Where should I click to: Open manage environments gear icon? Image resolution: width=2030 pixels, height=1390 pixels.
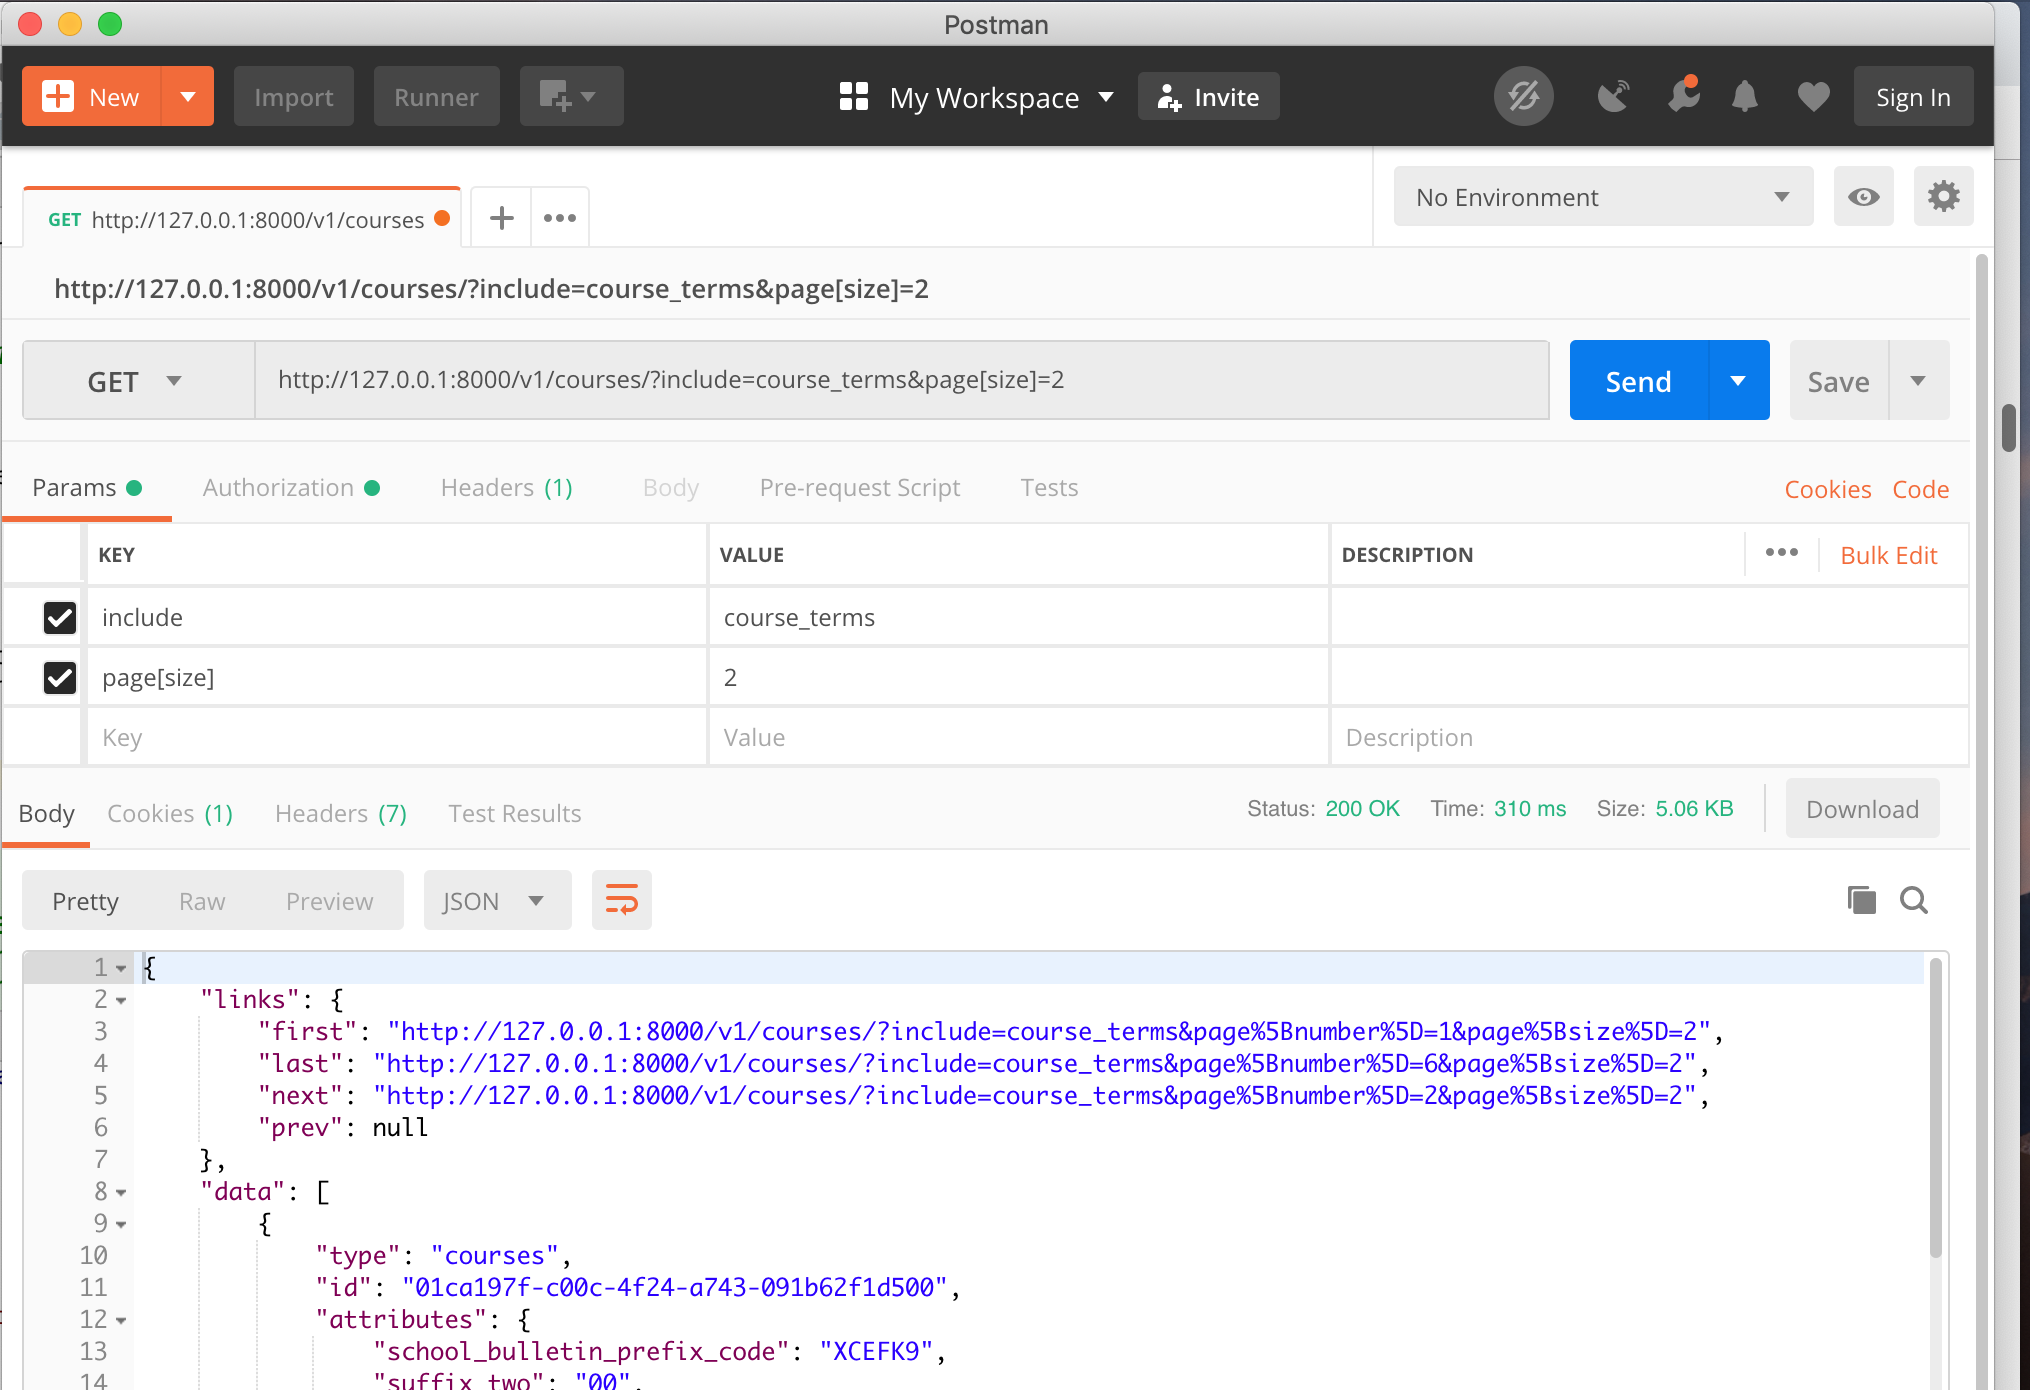click(1943, 197)
